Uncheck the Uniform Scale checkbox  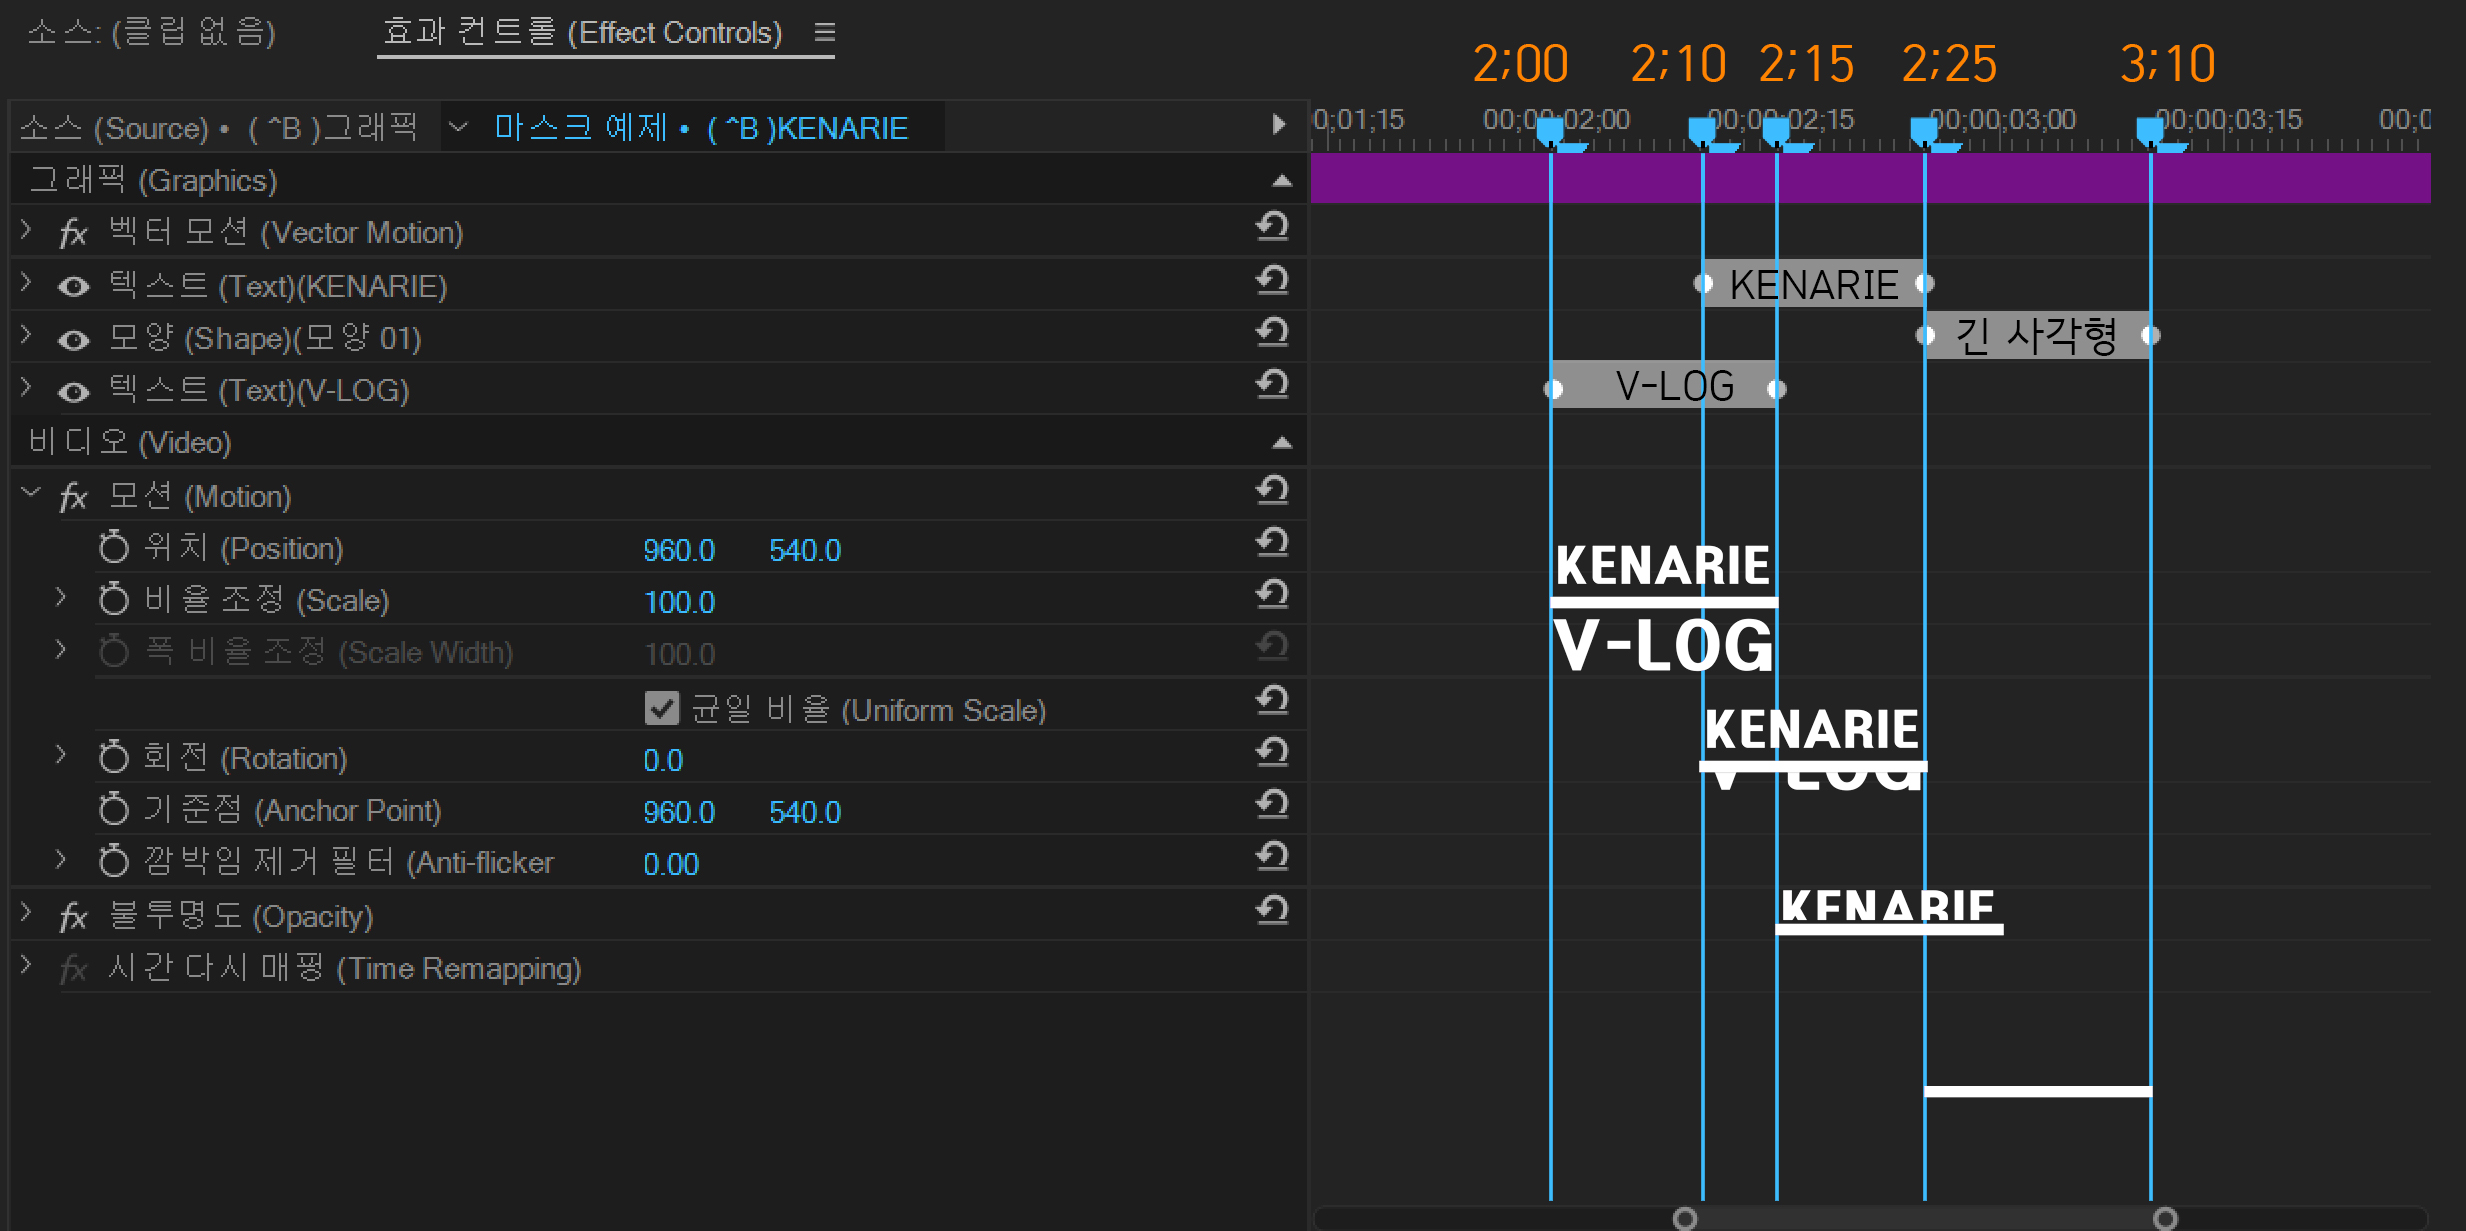tap(661, 709)
